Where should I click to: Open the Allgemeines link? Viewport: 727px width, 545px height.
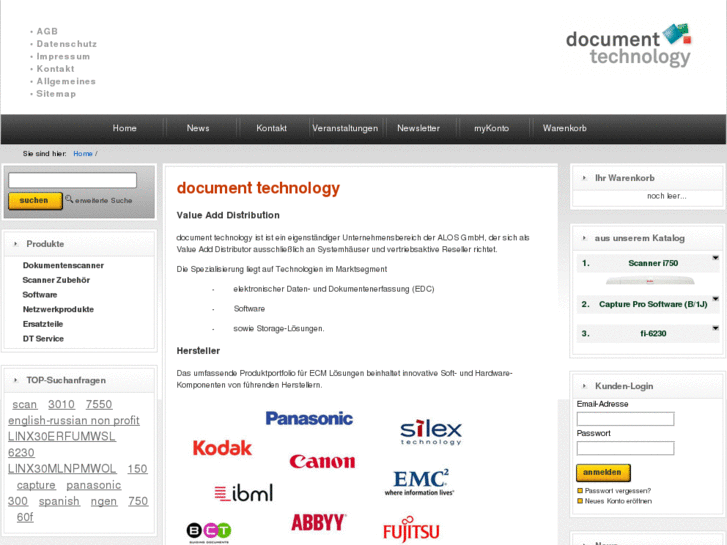[66, 81]
